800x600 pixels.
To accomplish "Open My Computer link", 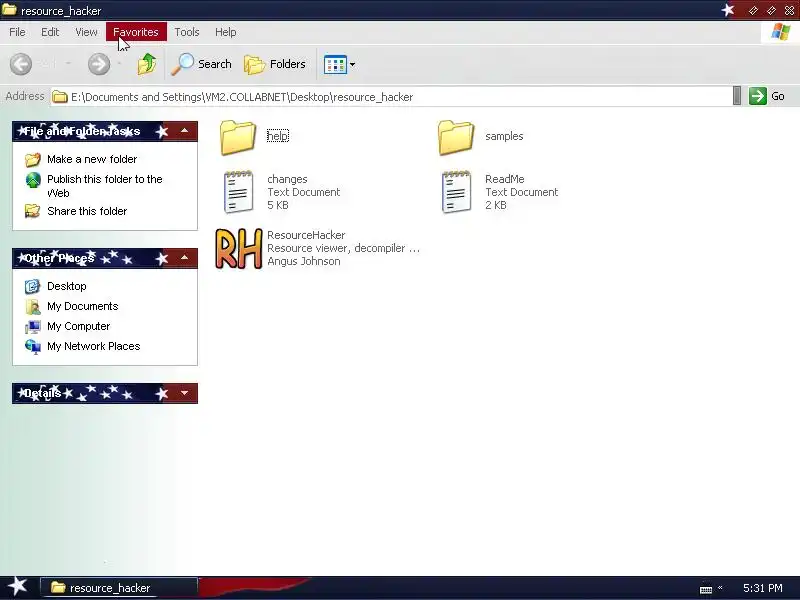I will [79, 326].
